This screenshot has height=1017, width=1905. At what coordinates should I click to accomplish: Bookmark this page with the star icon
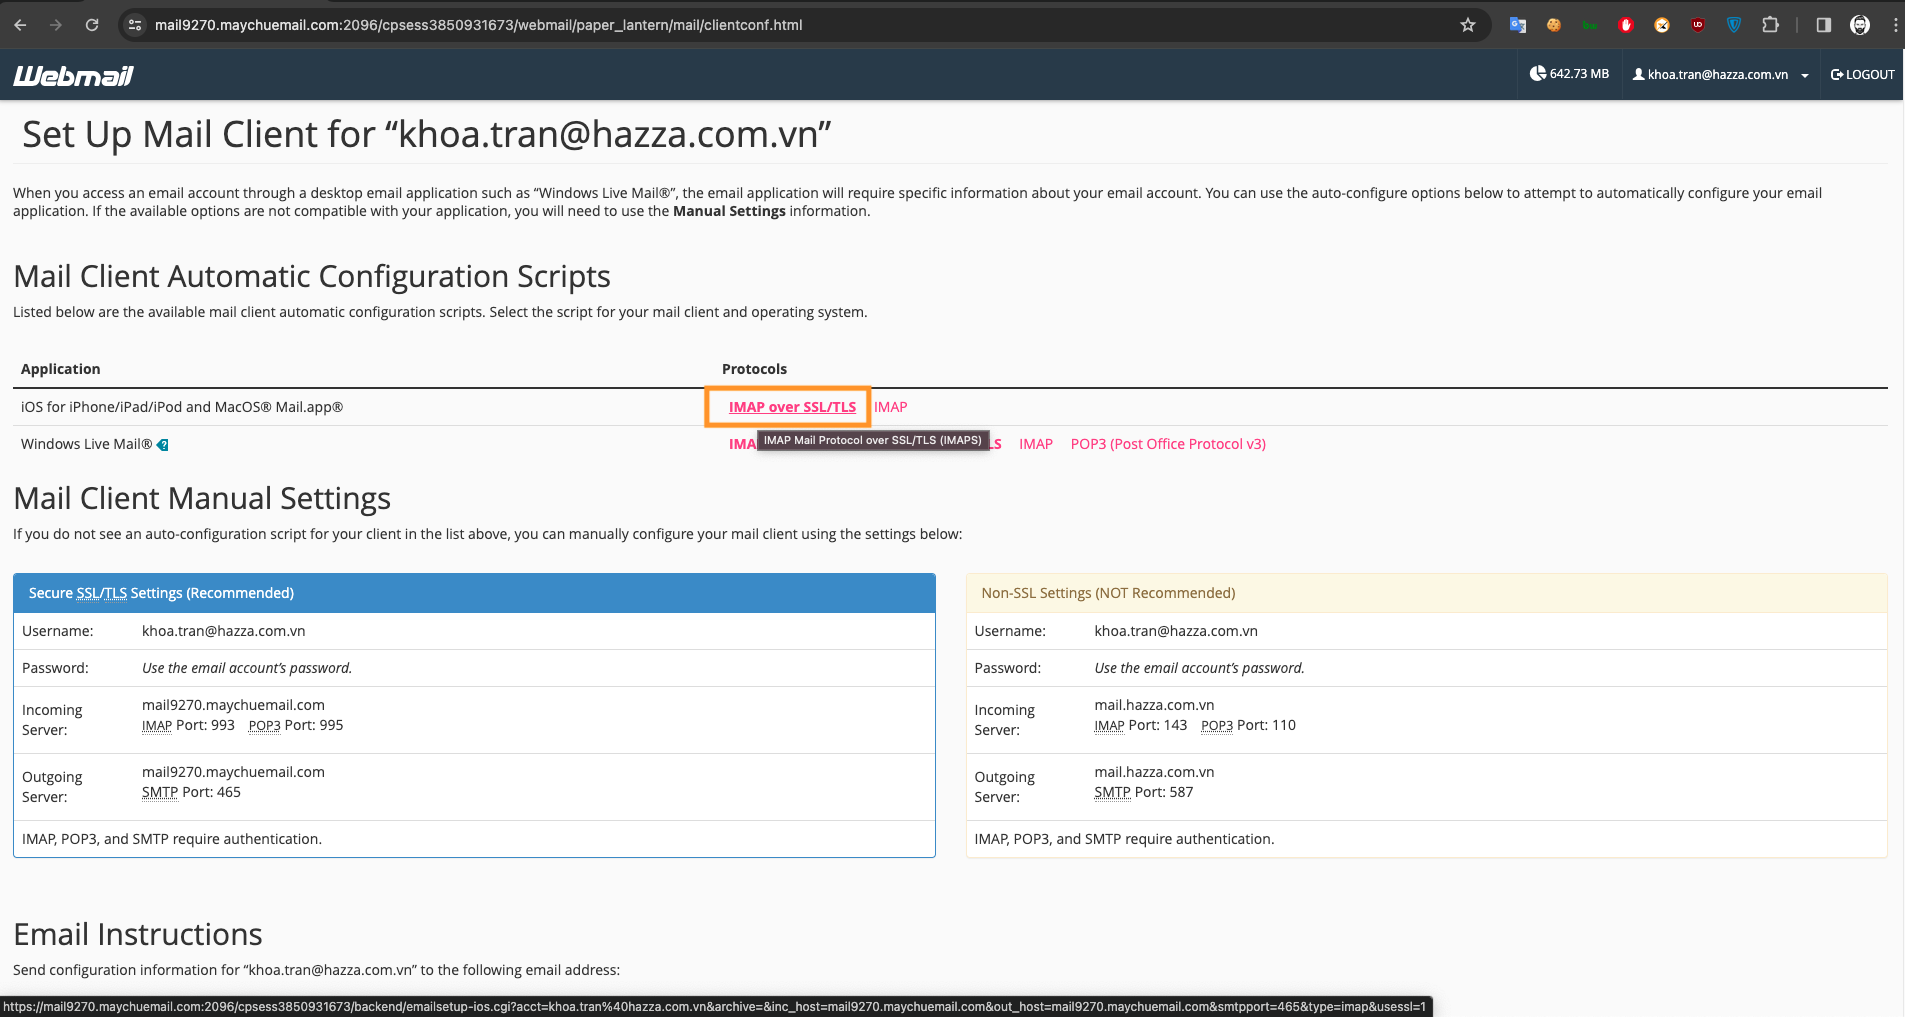click(1468, 24)
